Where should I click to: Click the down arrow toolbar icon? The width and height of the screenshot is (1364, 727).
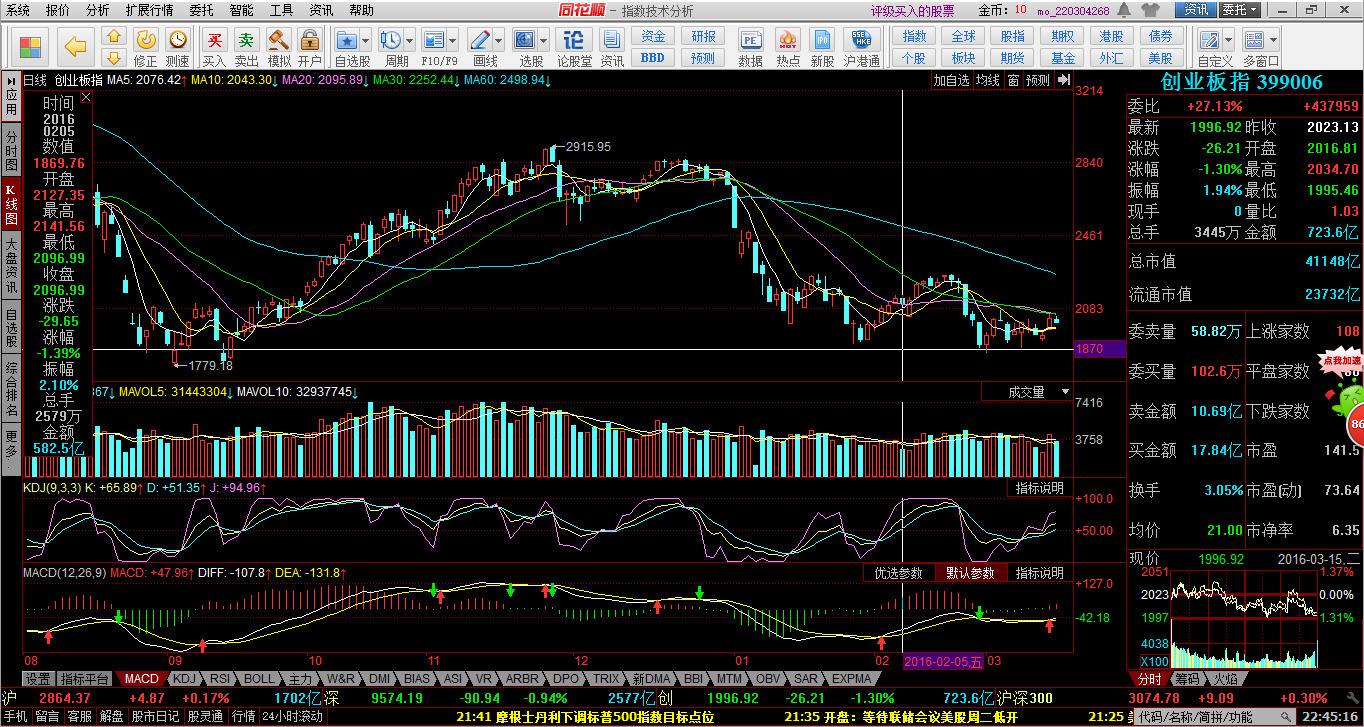point(114,59)
